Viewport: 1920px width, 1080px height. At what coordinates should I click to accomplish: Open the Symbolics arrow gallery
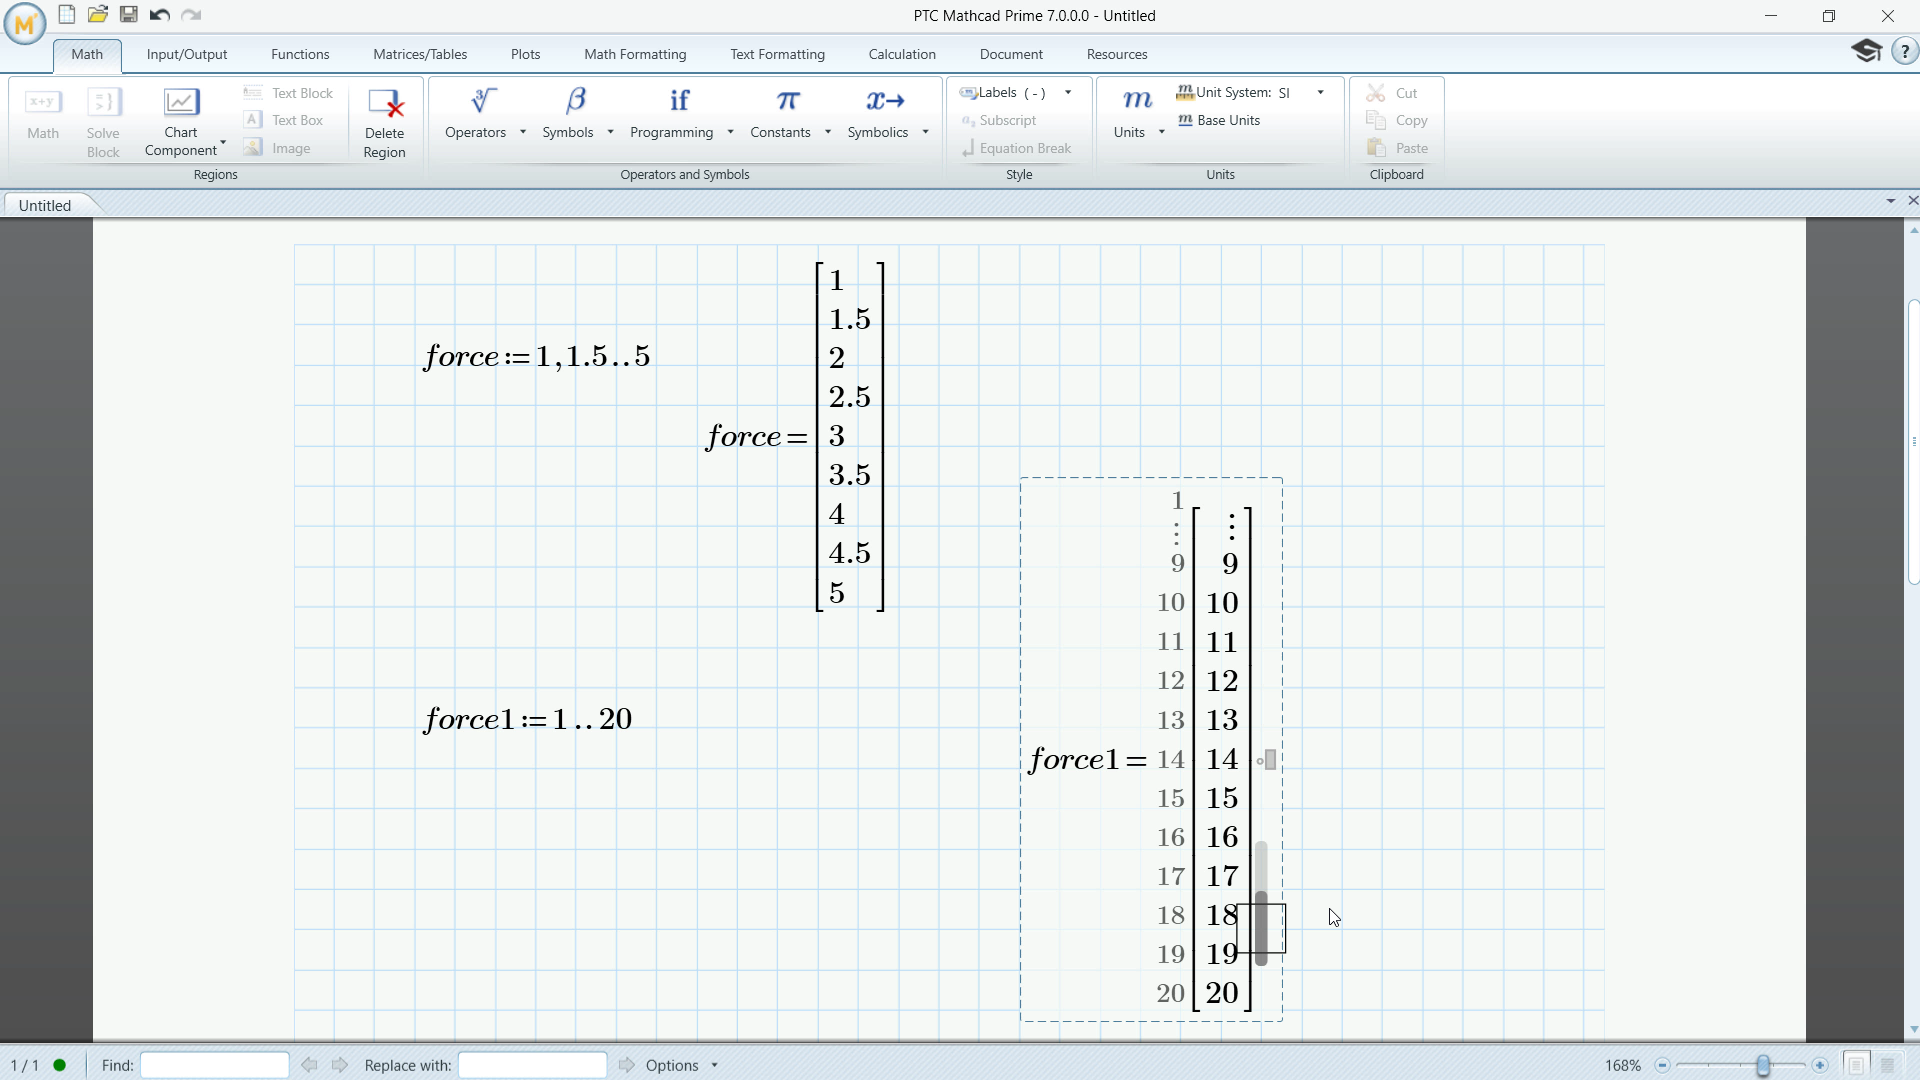(886, 112)
